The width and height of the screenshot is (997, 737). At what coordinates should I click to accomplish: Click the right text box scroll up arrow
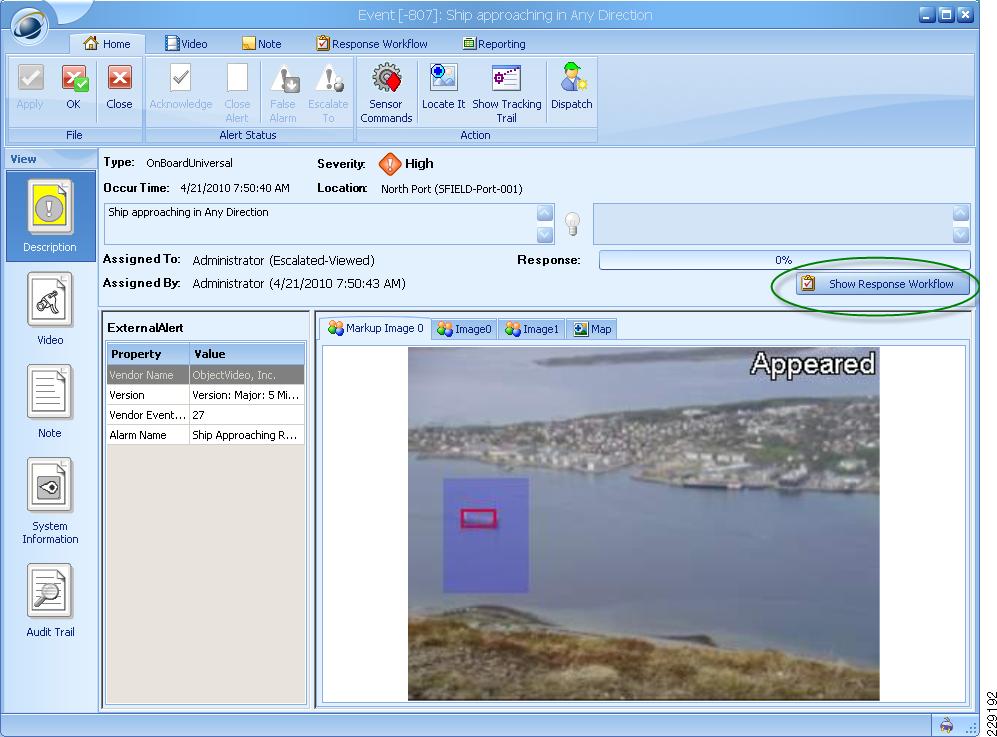[x=961, y=213]
